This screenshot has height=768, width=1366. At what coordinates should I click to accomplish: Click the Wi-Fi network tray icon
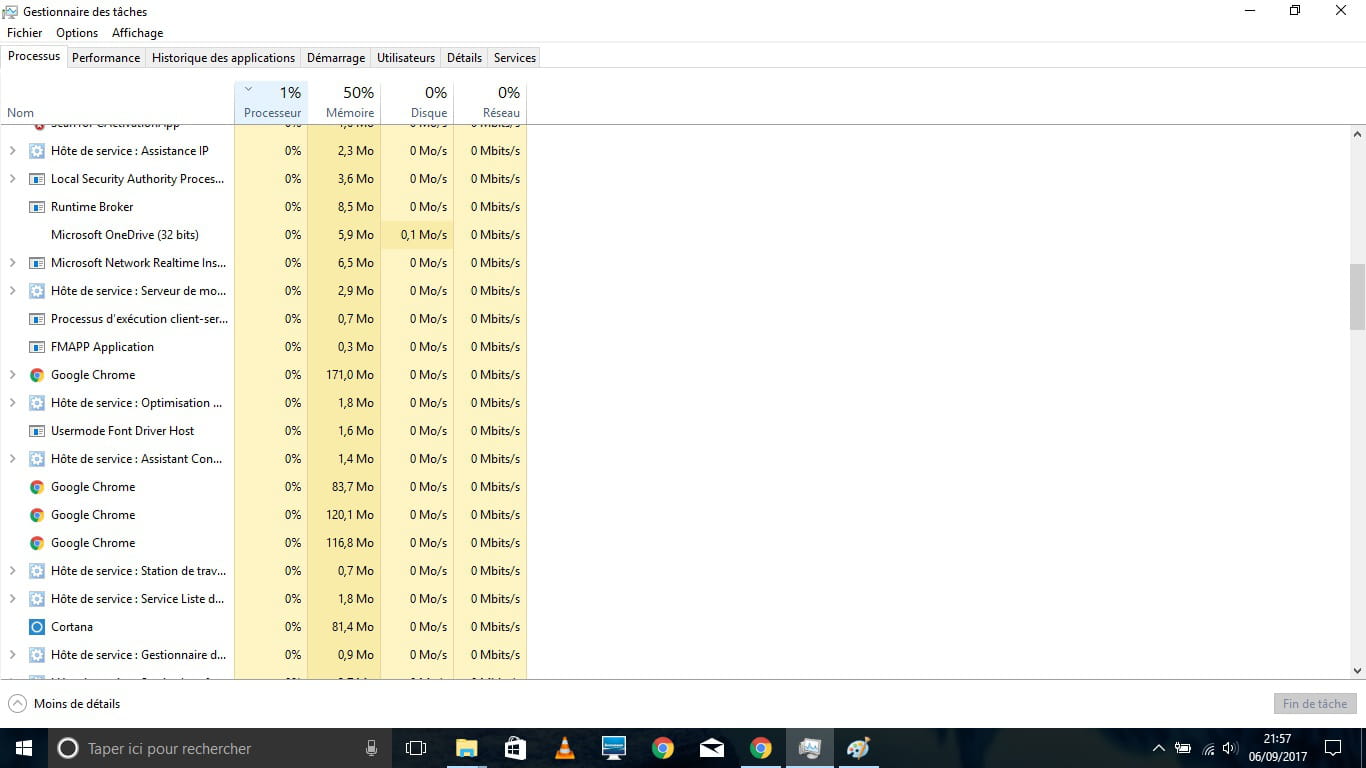pyautogui.click(x=1208, y=748)
